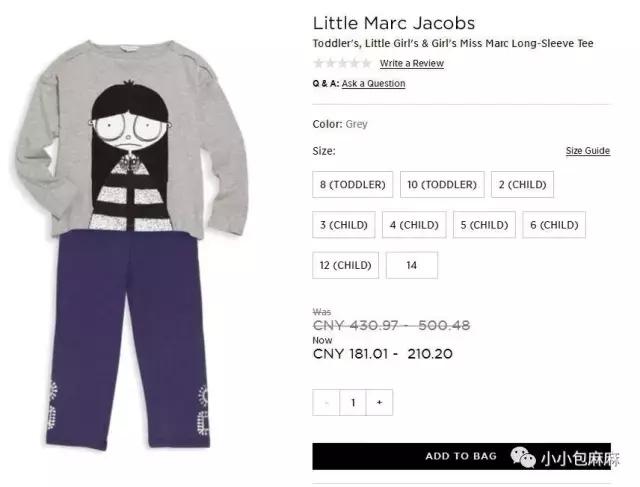Click the grey Miss Marc tee image
The image size is (640, 487).
pyautogui.click(x=131, y=140)
